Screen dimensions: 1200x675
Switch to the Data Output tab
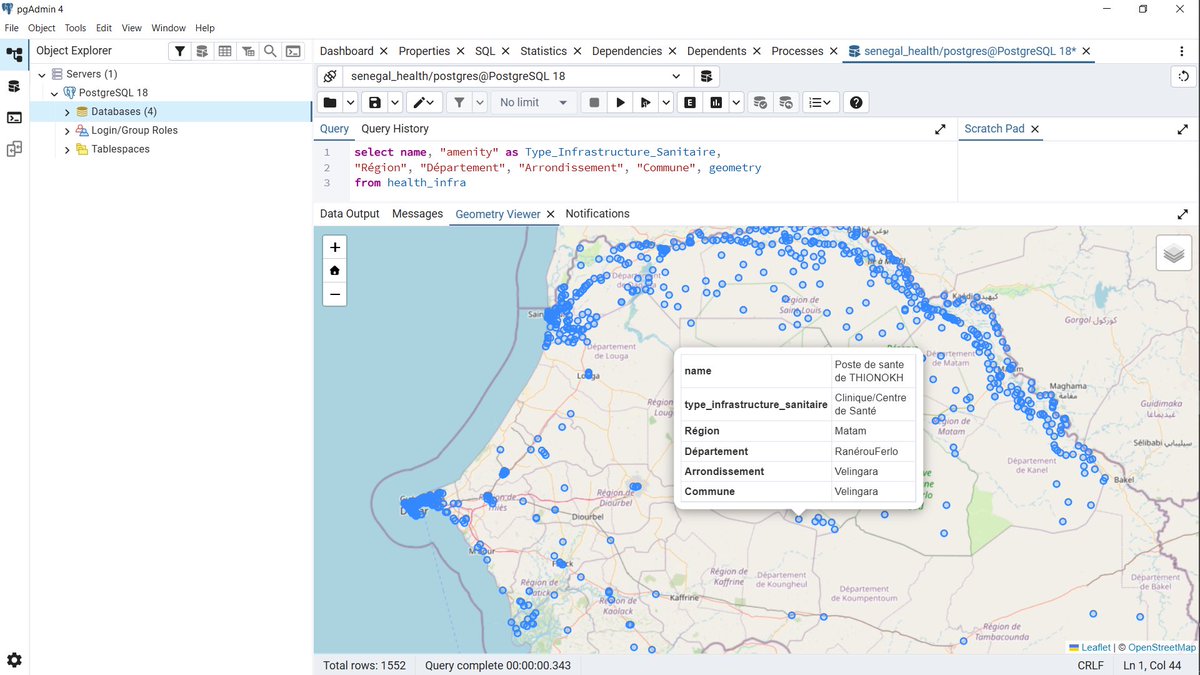coord(349,214)
